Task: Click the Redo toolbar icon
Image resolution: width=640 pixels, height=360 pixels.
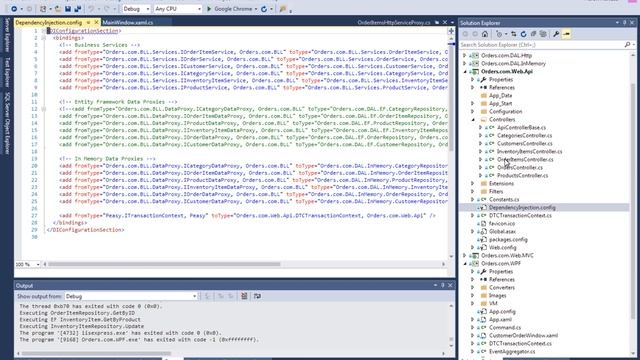Action: pyautogui.click(x=107, y=9)
